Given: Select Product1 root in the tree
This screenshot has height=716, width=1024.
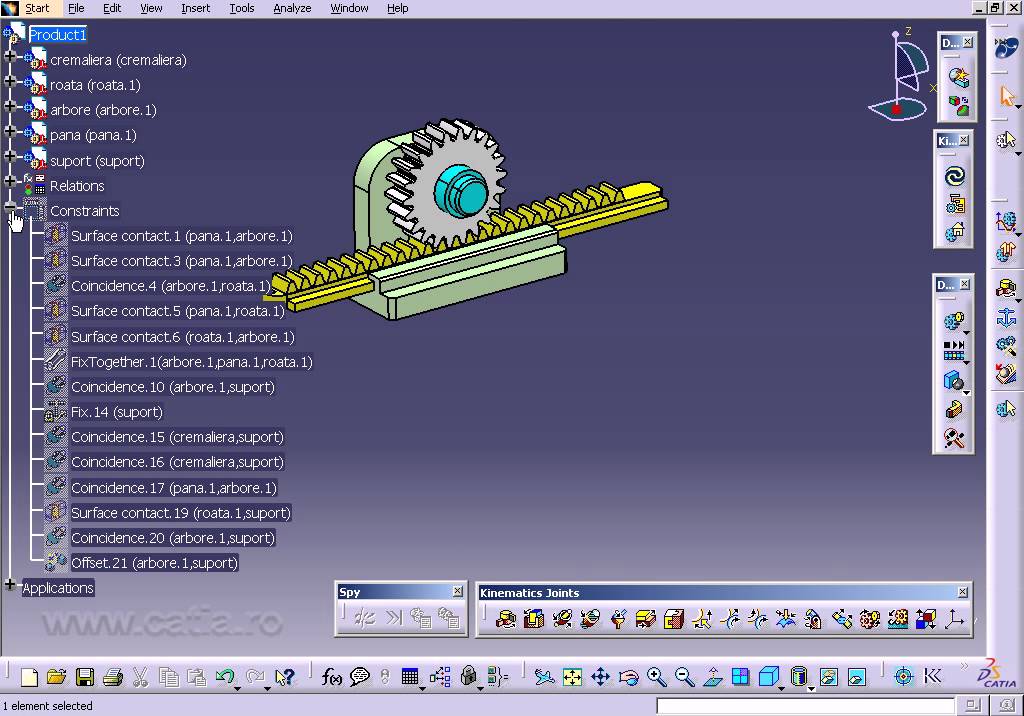Looking at the screenshot, I should point(57,35).
